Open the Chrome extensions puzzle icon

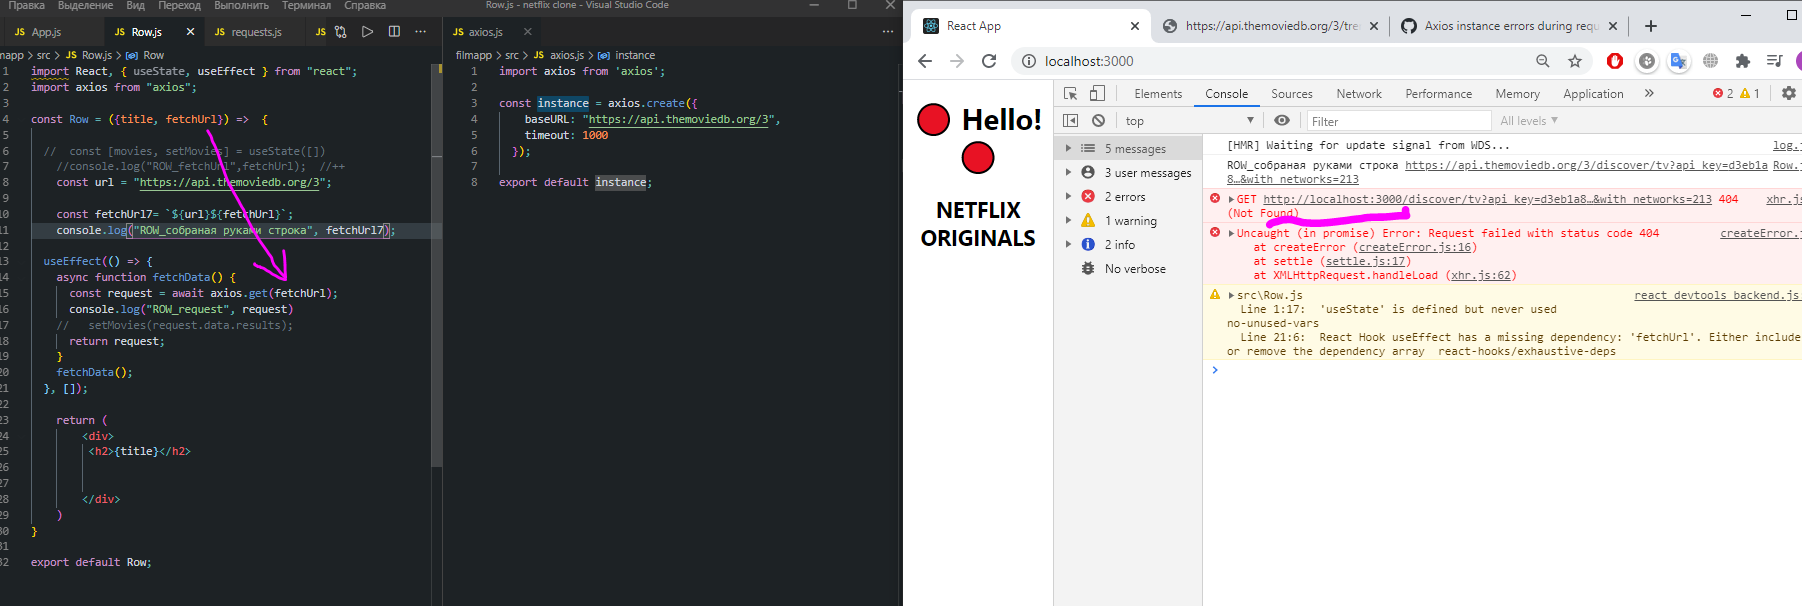coord(1743,61)
